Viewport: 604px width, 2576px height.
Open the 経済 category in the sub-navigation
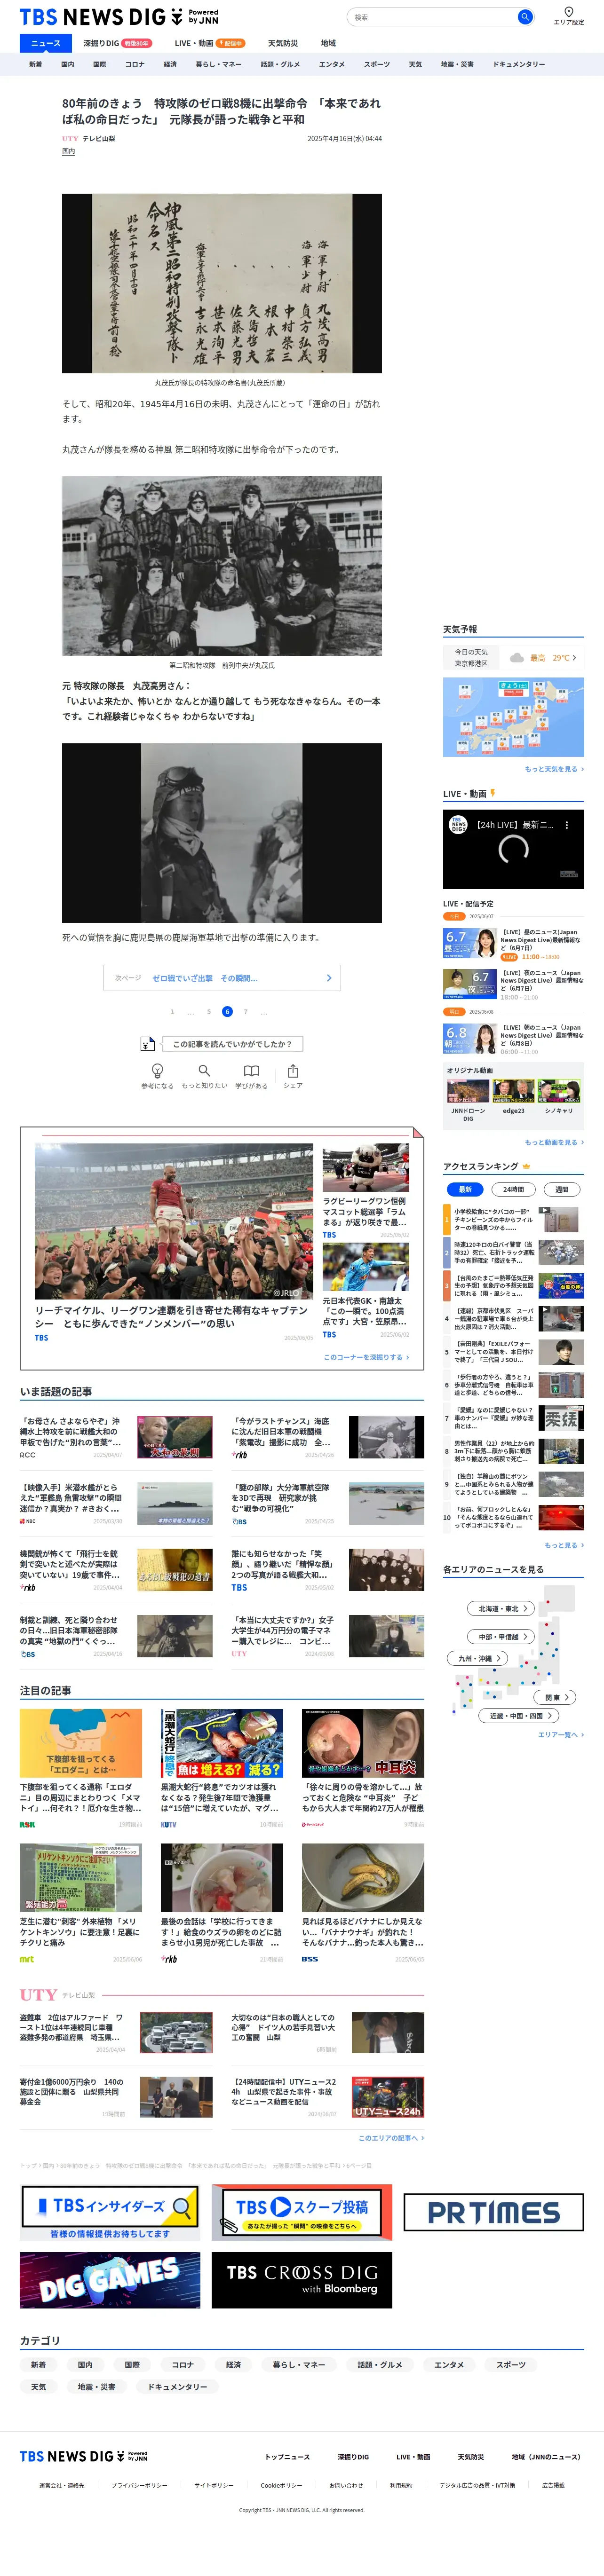(170, 64)
